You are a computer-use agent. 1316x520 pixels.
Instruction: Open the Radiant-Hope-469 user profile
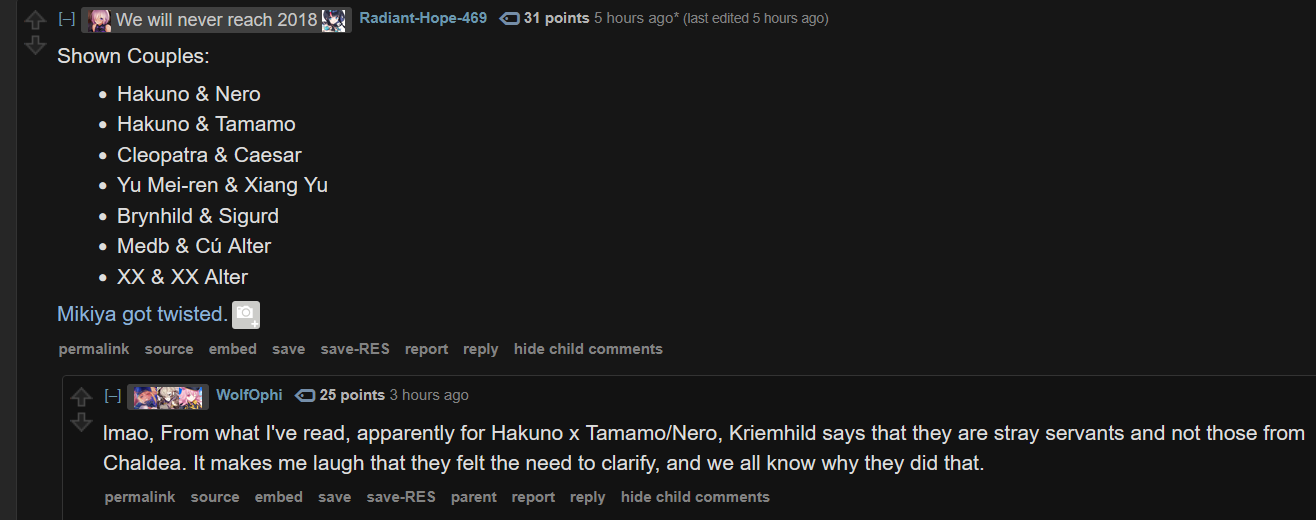423,19
